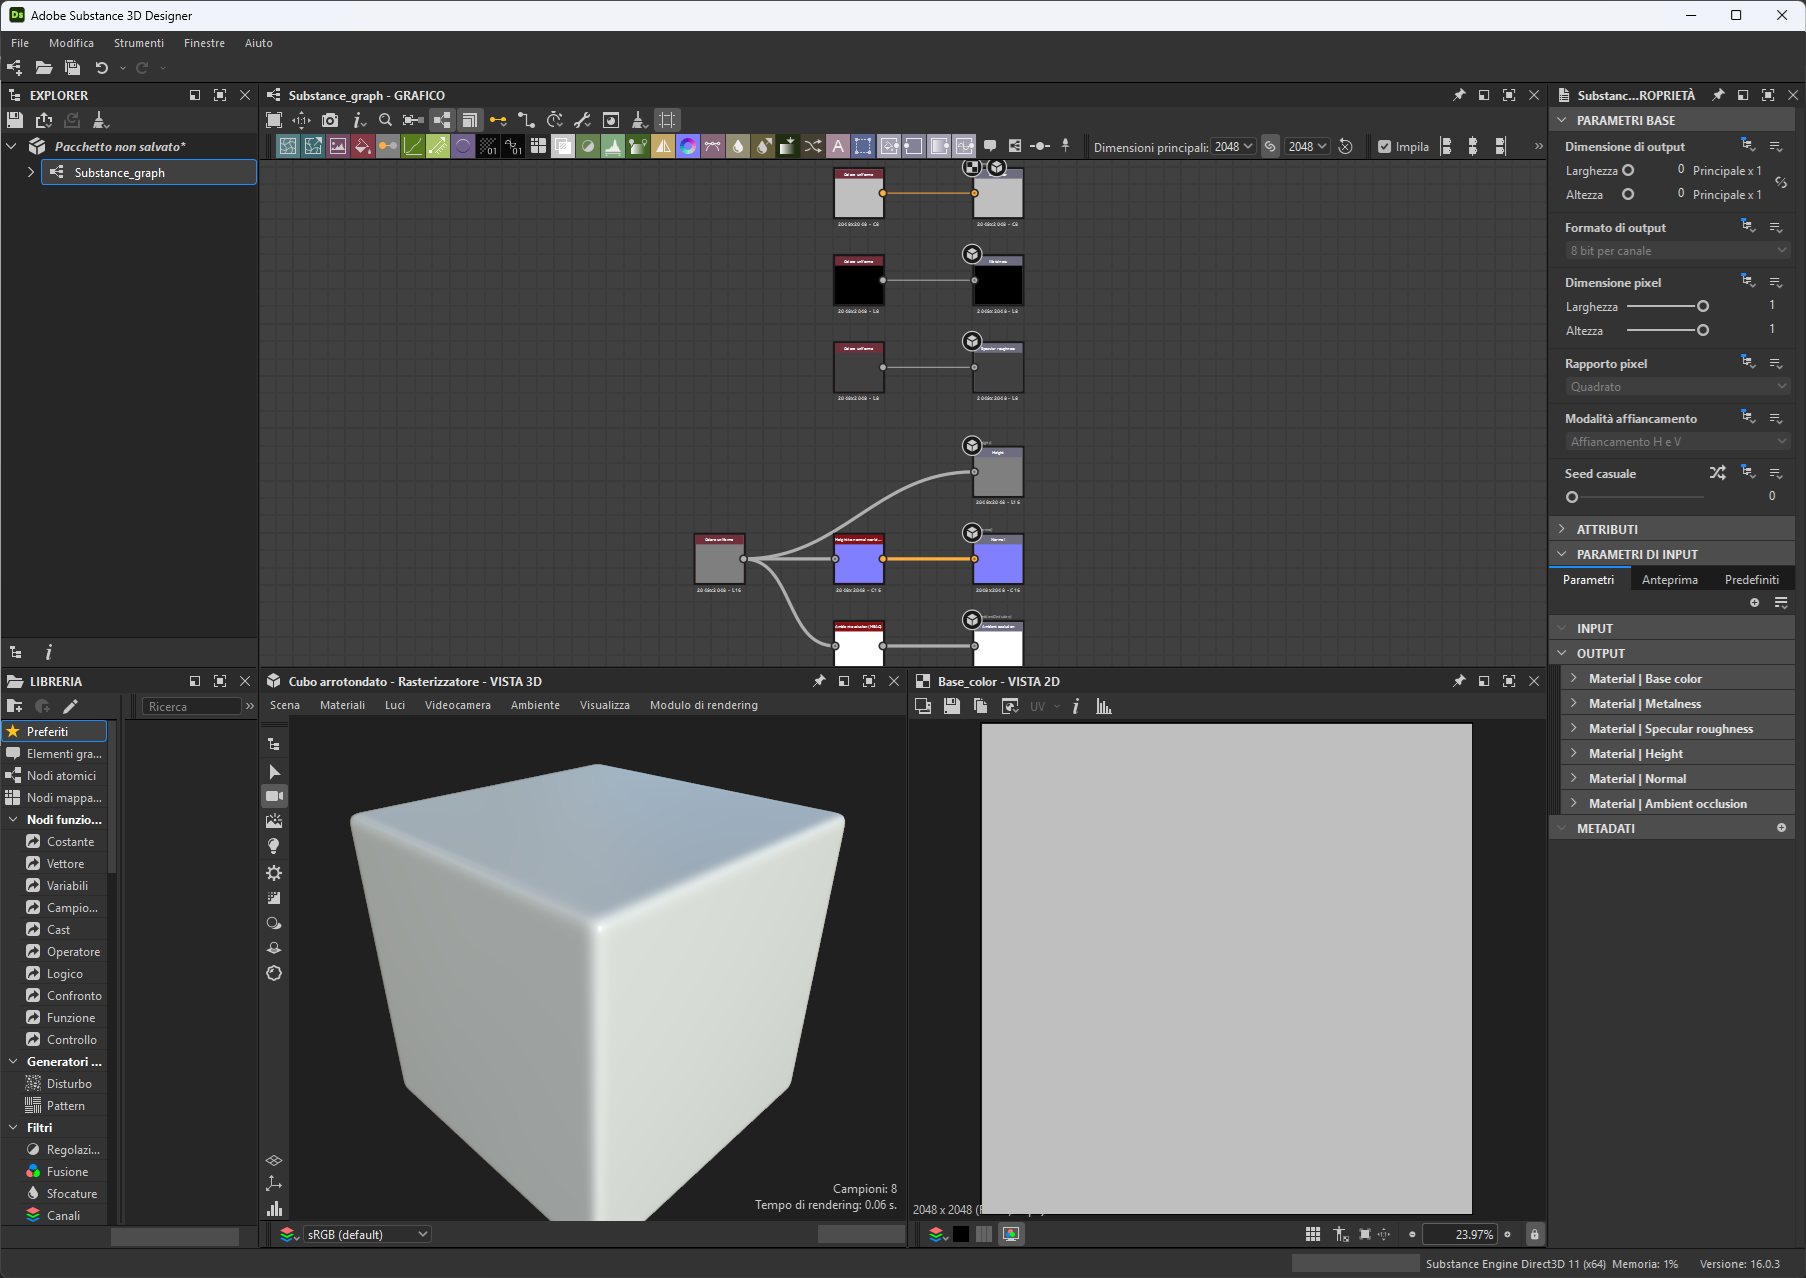Click the video camera icon in 3D view
The width and height of the screenshot is (1806, 1278).
[x=274, y=796]
